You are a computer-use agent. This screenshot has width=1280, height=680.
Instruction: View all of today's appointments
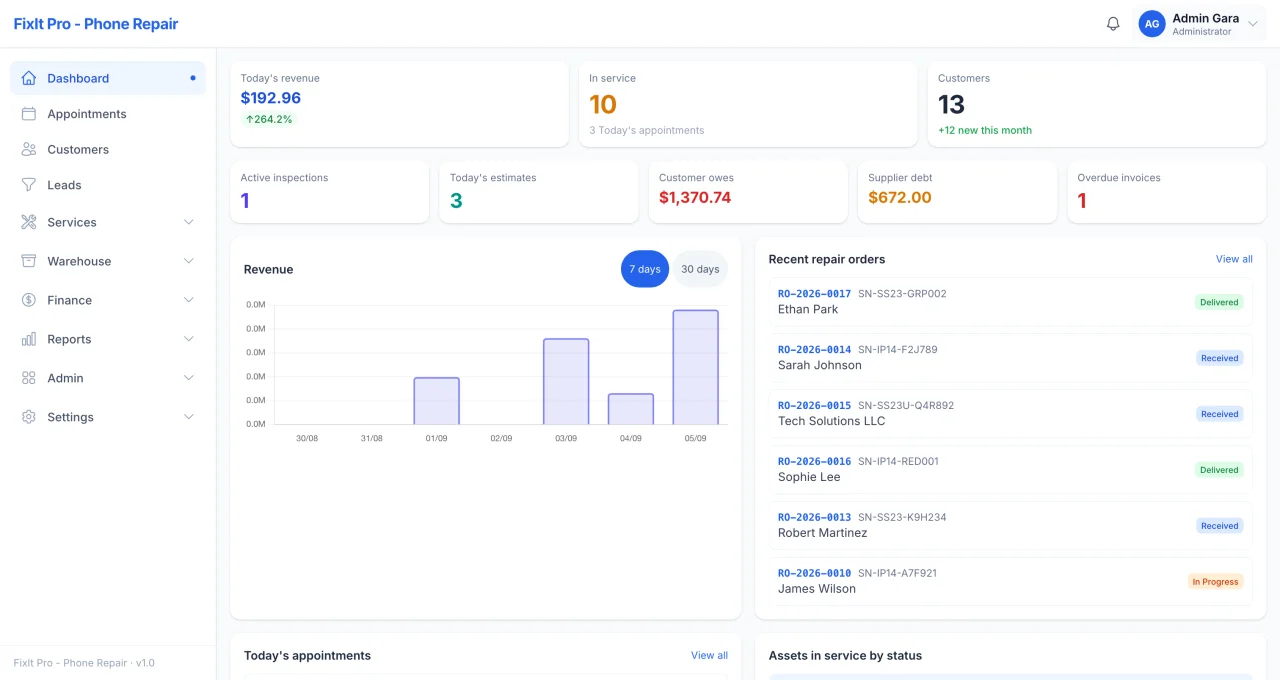pos(709,656)
